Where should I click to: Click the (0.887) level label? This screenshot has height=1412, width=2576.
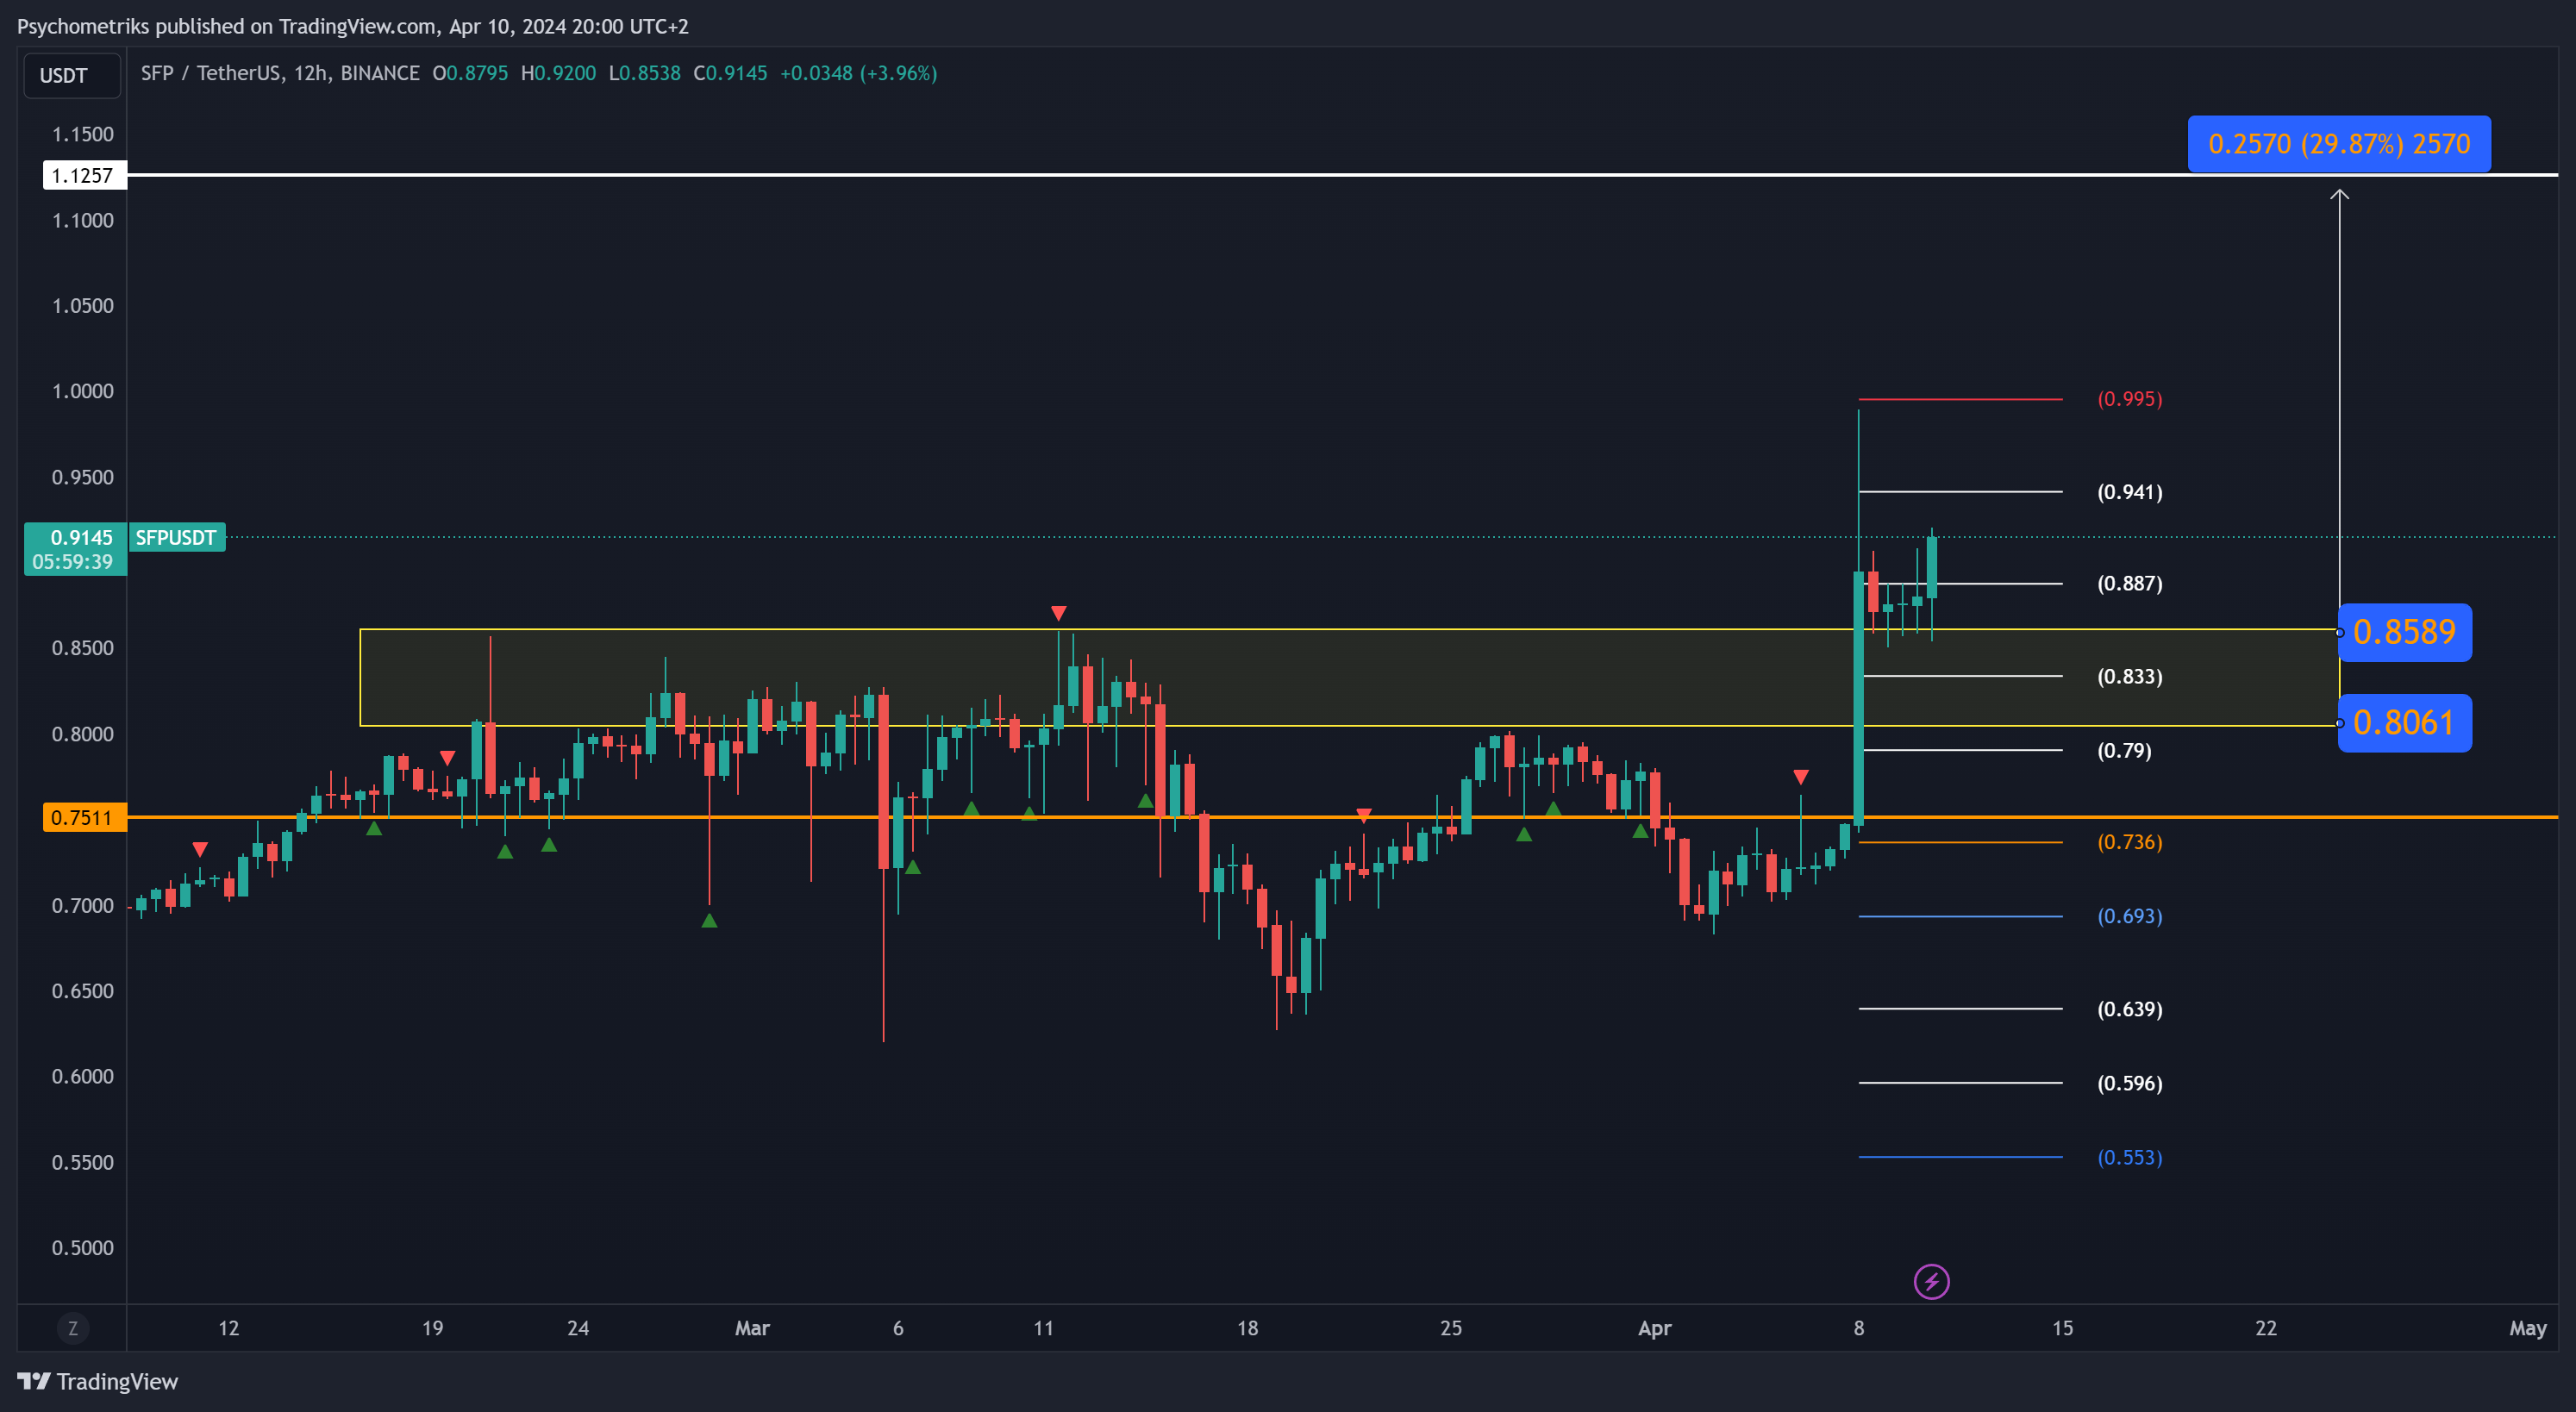(x=2129, y=583)
